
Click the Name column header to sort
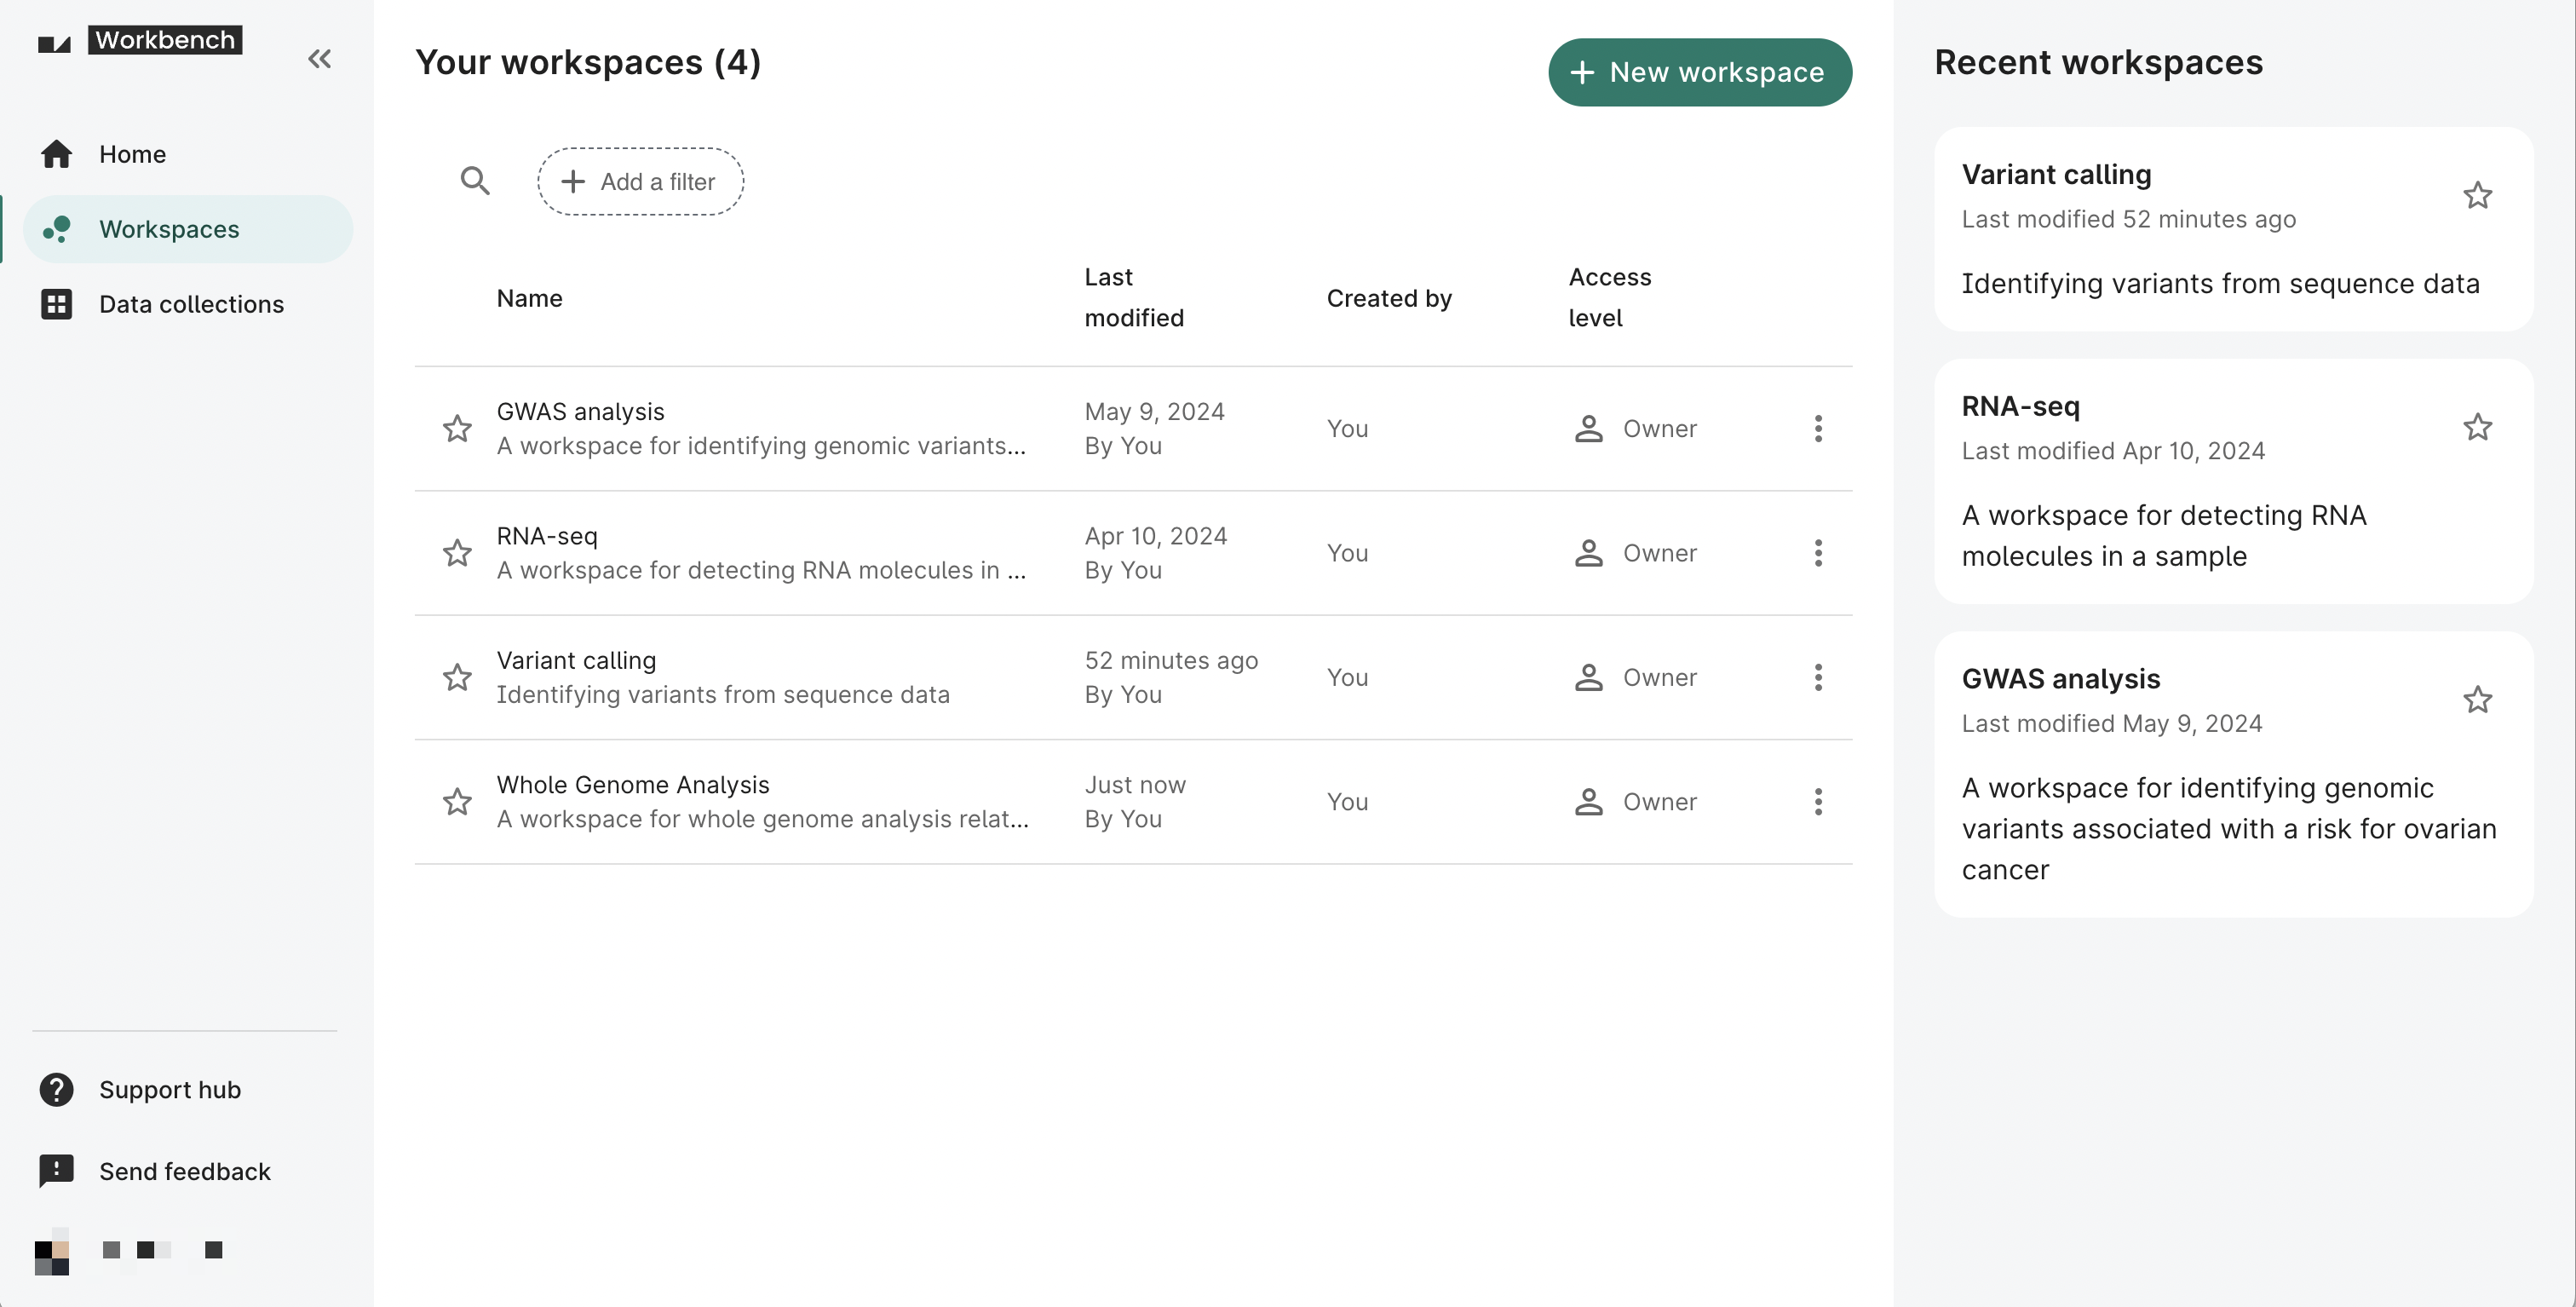tap(530, 297)
